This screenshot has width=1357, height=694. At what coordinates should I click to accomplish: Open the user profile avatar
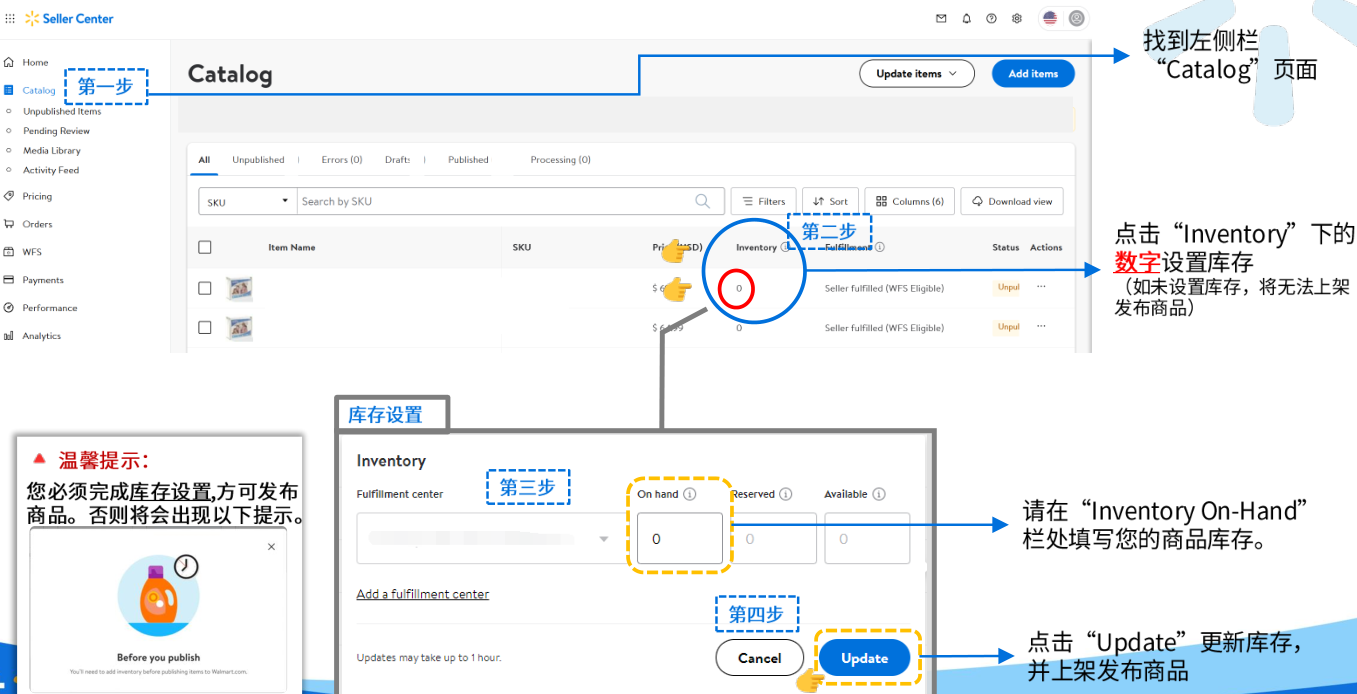[1076, 18]
